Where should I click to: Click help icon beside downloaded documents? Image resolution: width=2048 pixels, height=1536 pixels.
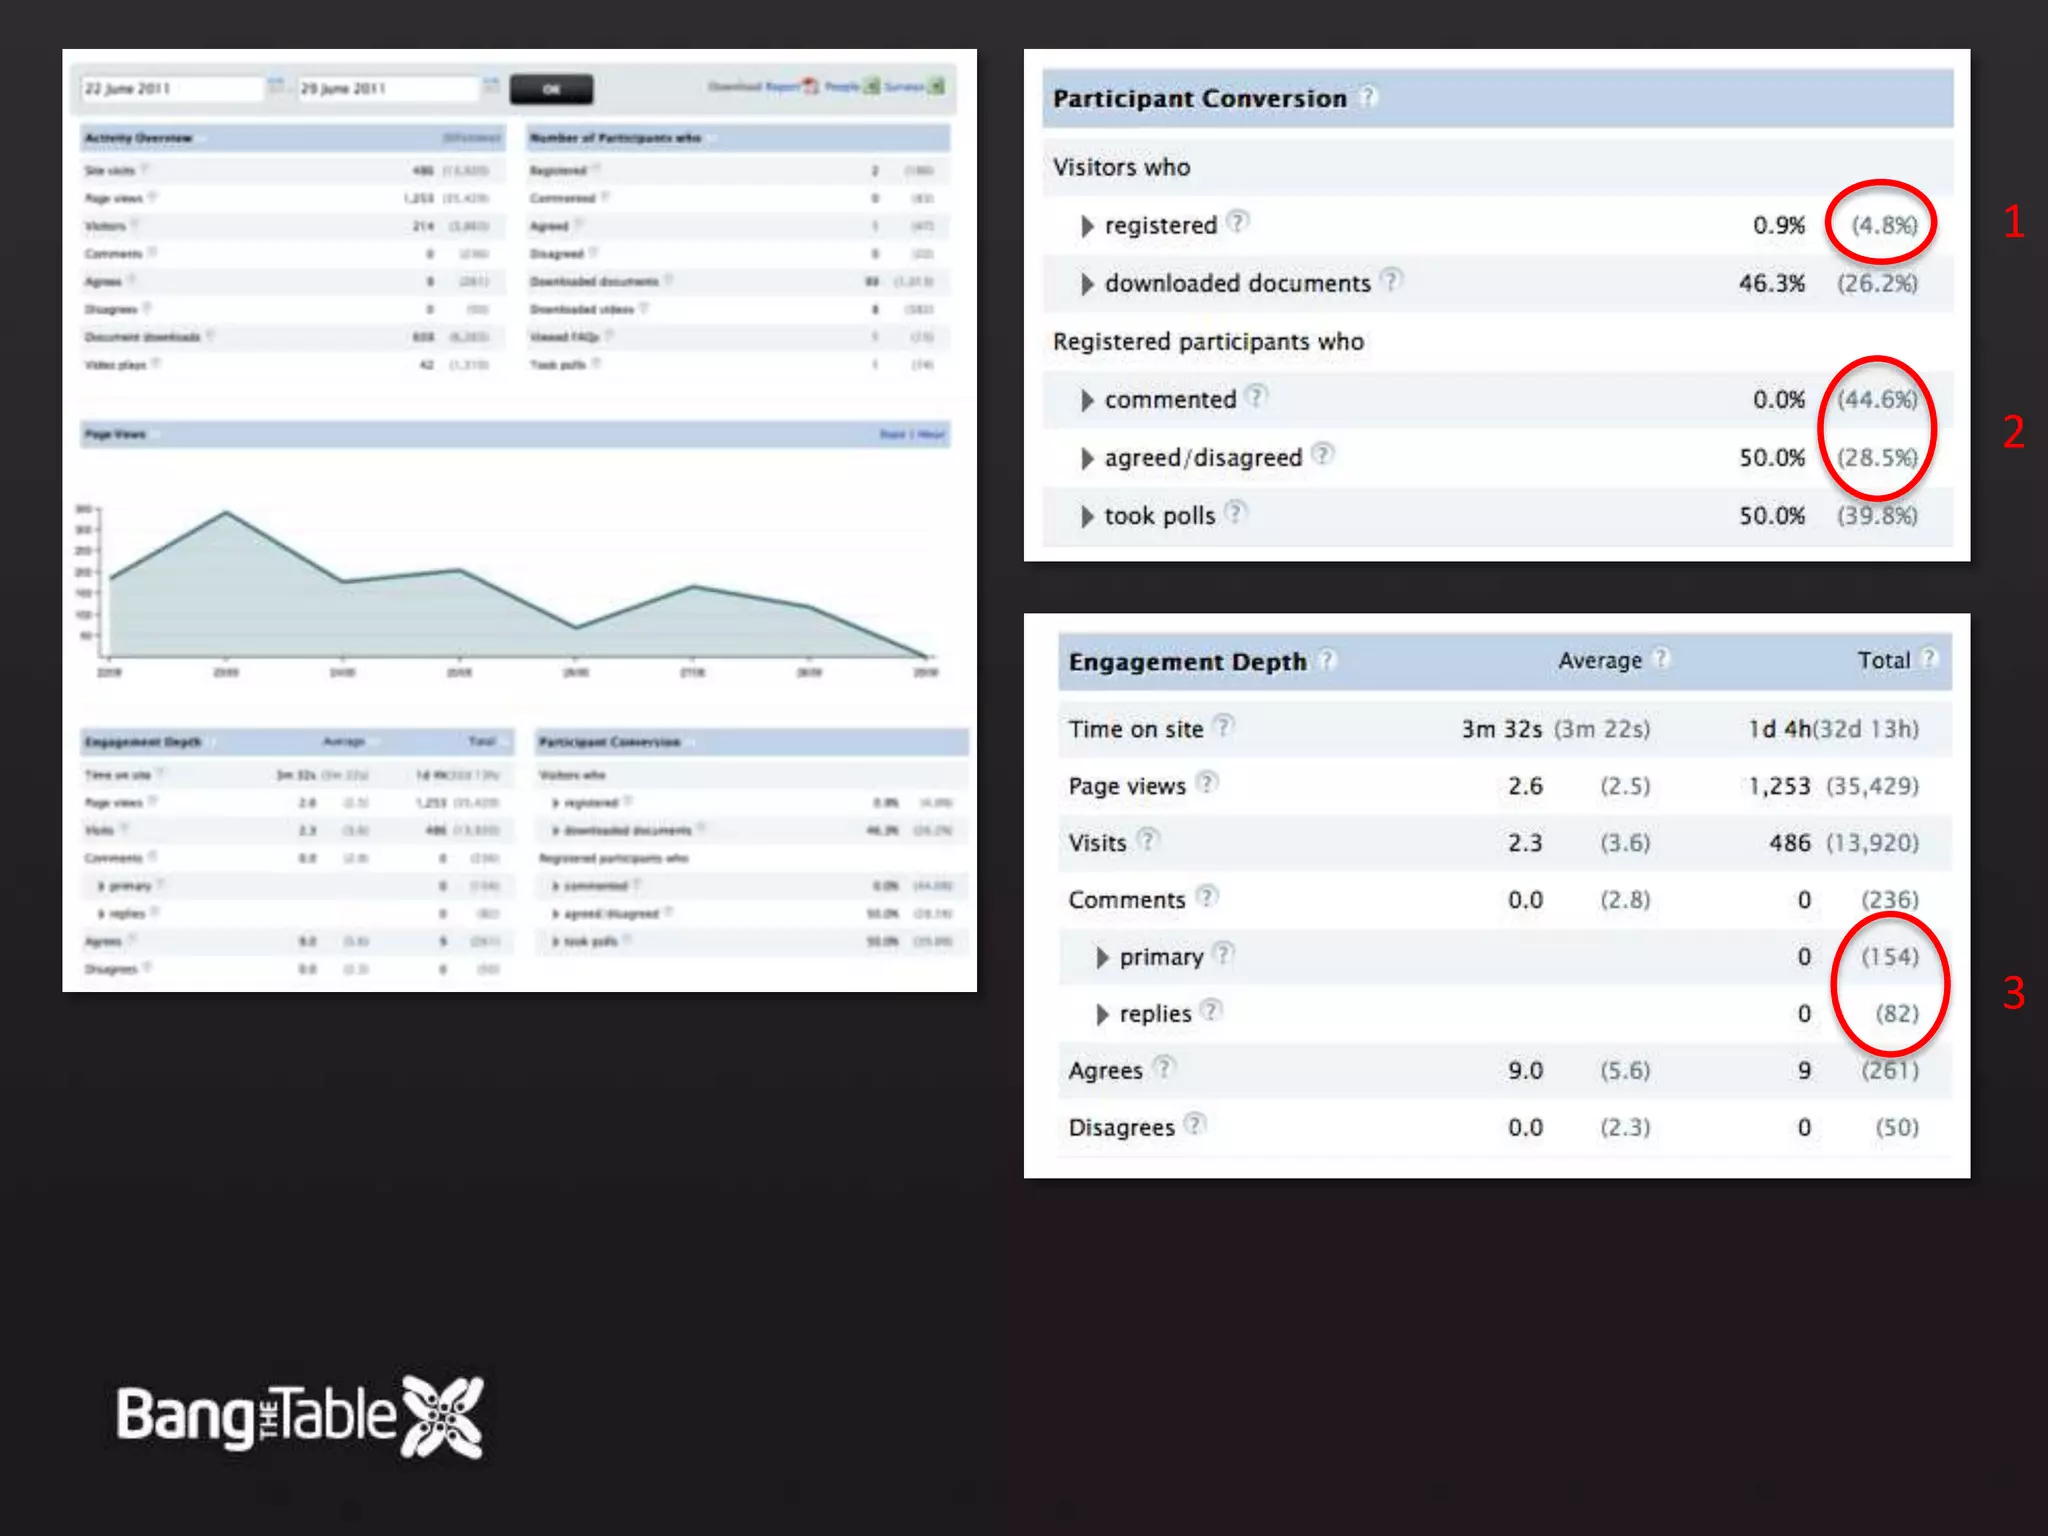pos(1391,280)
